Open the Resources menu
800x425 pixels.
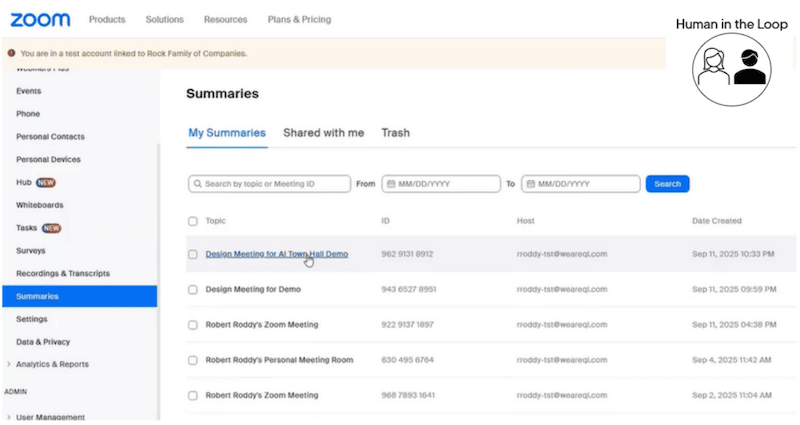tap(226, 19)
